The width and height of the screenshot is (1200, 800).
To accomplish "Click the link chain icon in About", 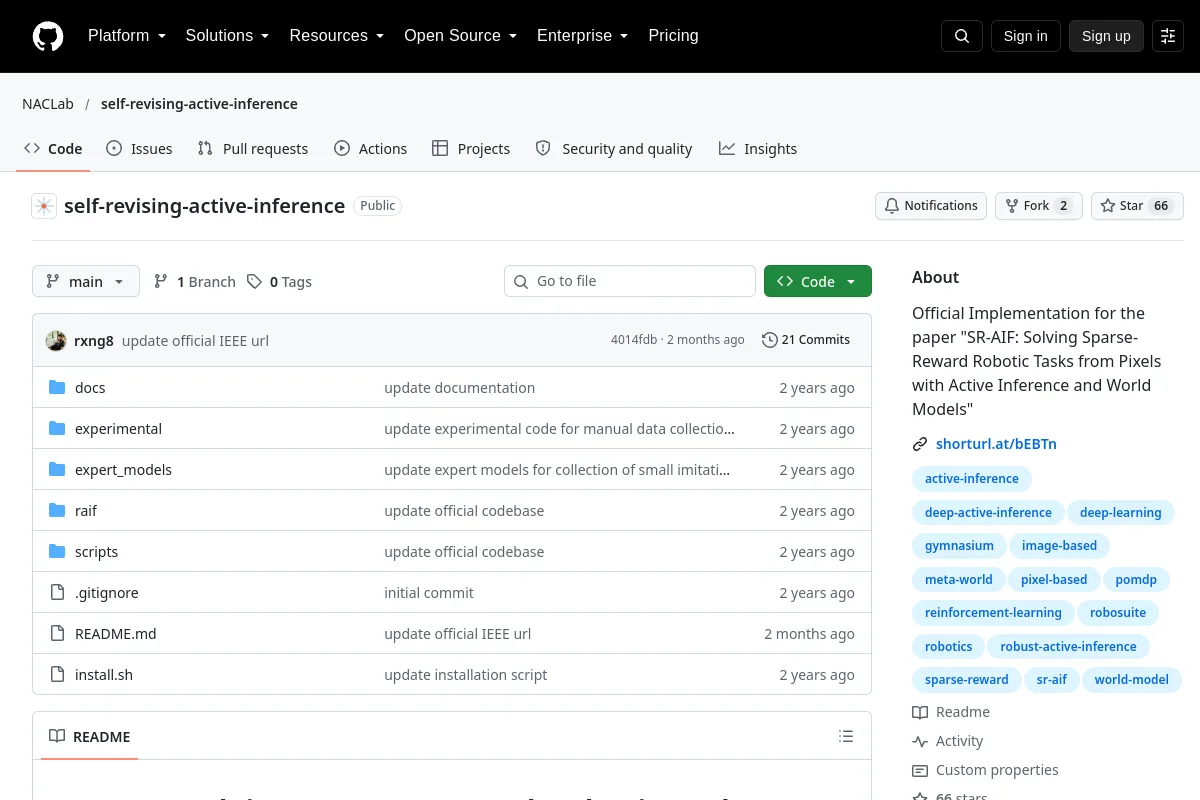I will (920, 444).
